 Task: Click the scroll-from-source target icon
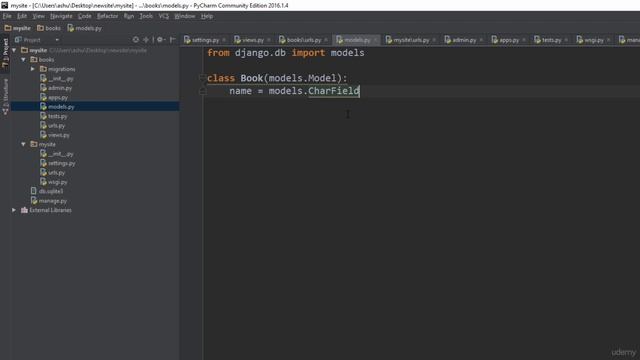136,40
